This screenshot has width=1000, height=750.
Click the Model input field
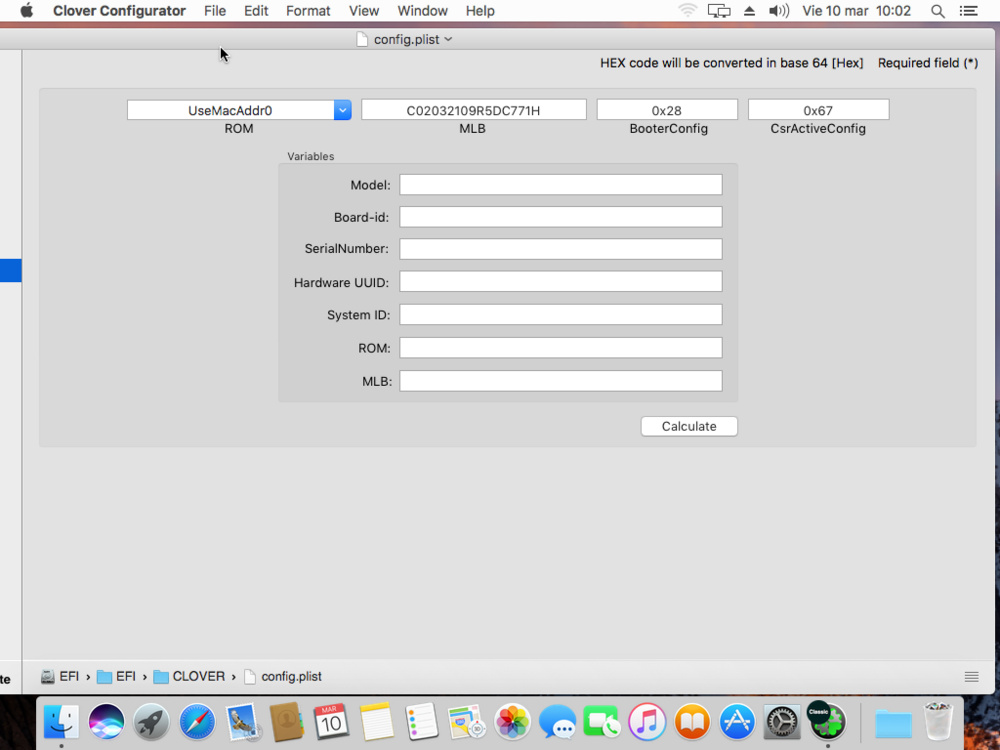(561, 185)
